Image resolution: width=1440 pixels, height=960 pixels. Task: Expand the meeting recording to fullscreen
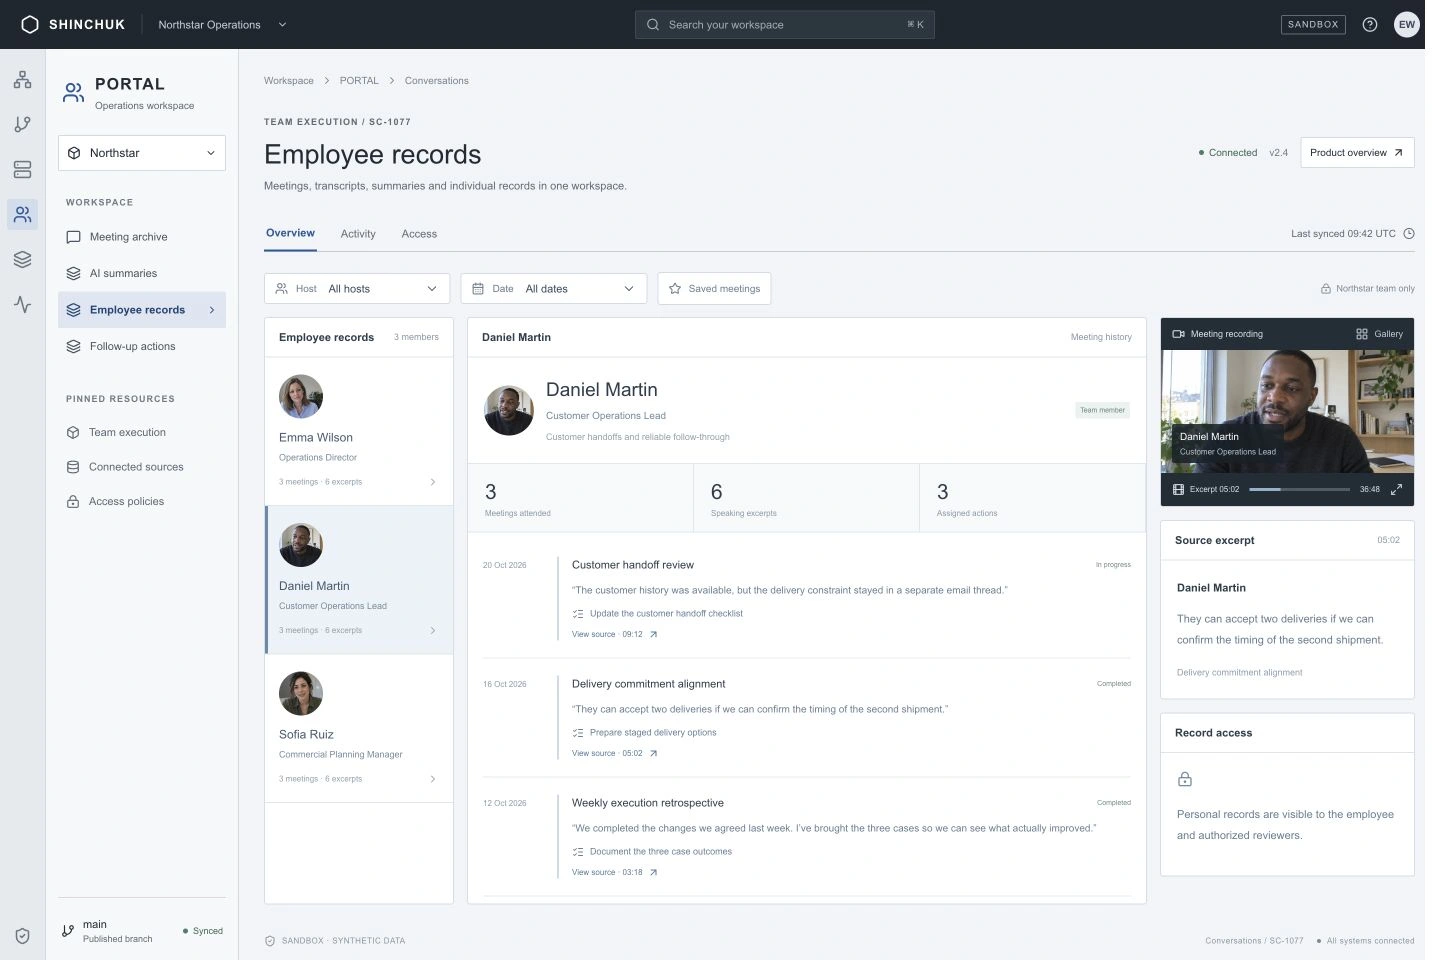pos(1396,489)
